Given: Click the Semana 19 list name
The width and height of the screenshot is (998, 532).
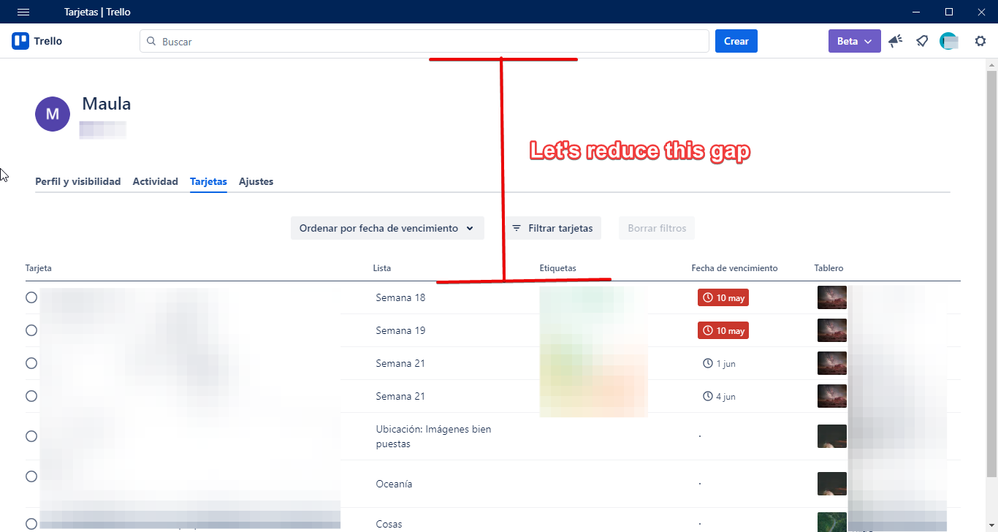Looking at the screenshot, I should [x=400, y=330].
